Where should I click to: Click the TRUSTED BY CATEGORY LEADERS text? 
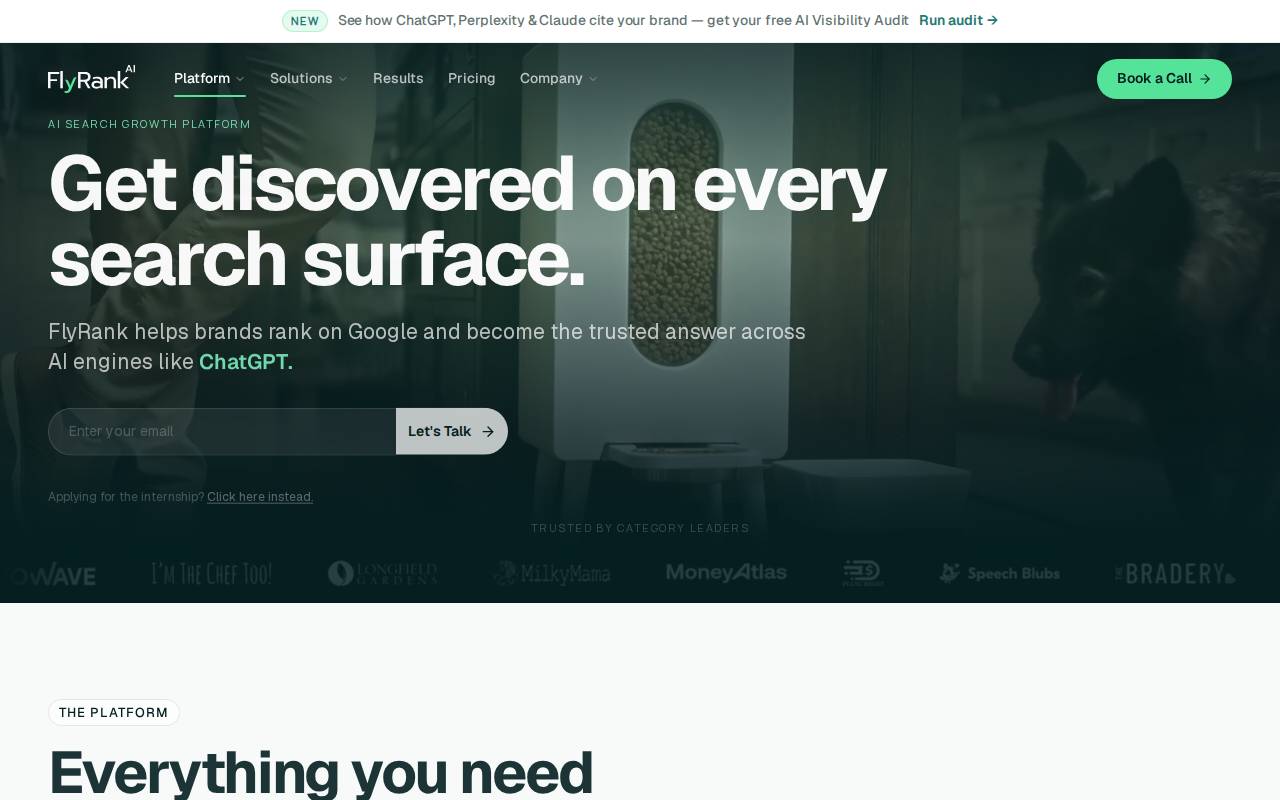click(640, 528)
